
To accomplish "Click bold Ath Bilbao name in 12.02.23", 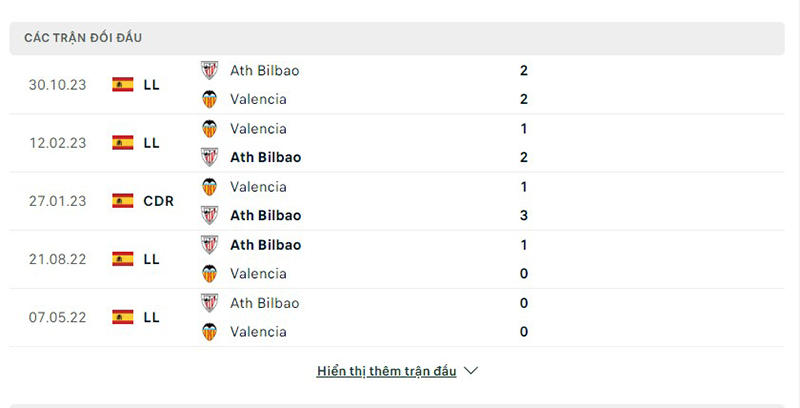I will pos(265,157).
